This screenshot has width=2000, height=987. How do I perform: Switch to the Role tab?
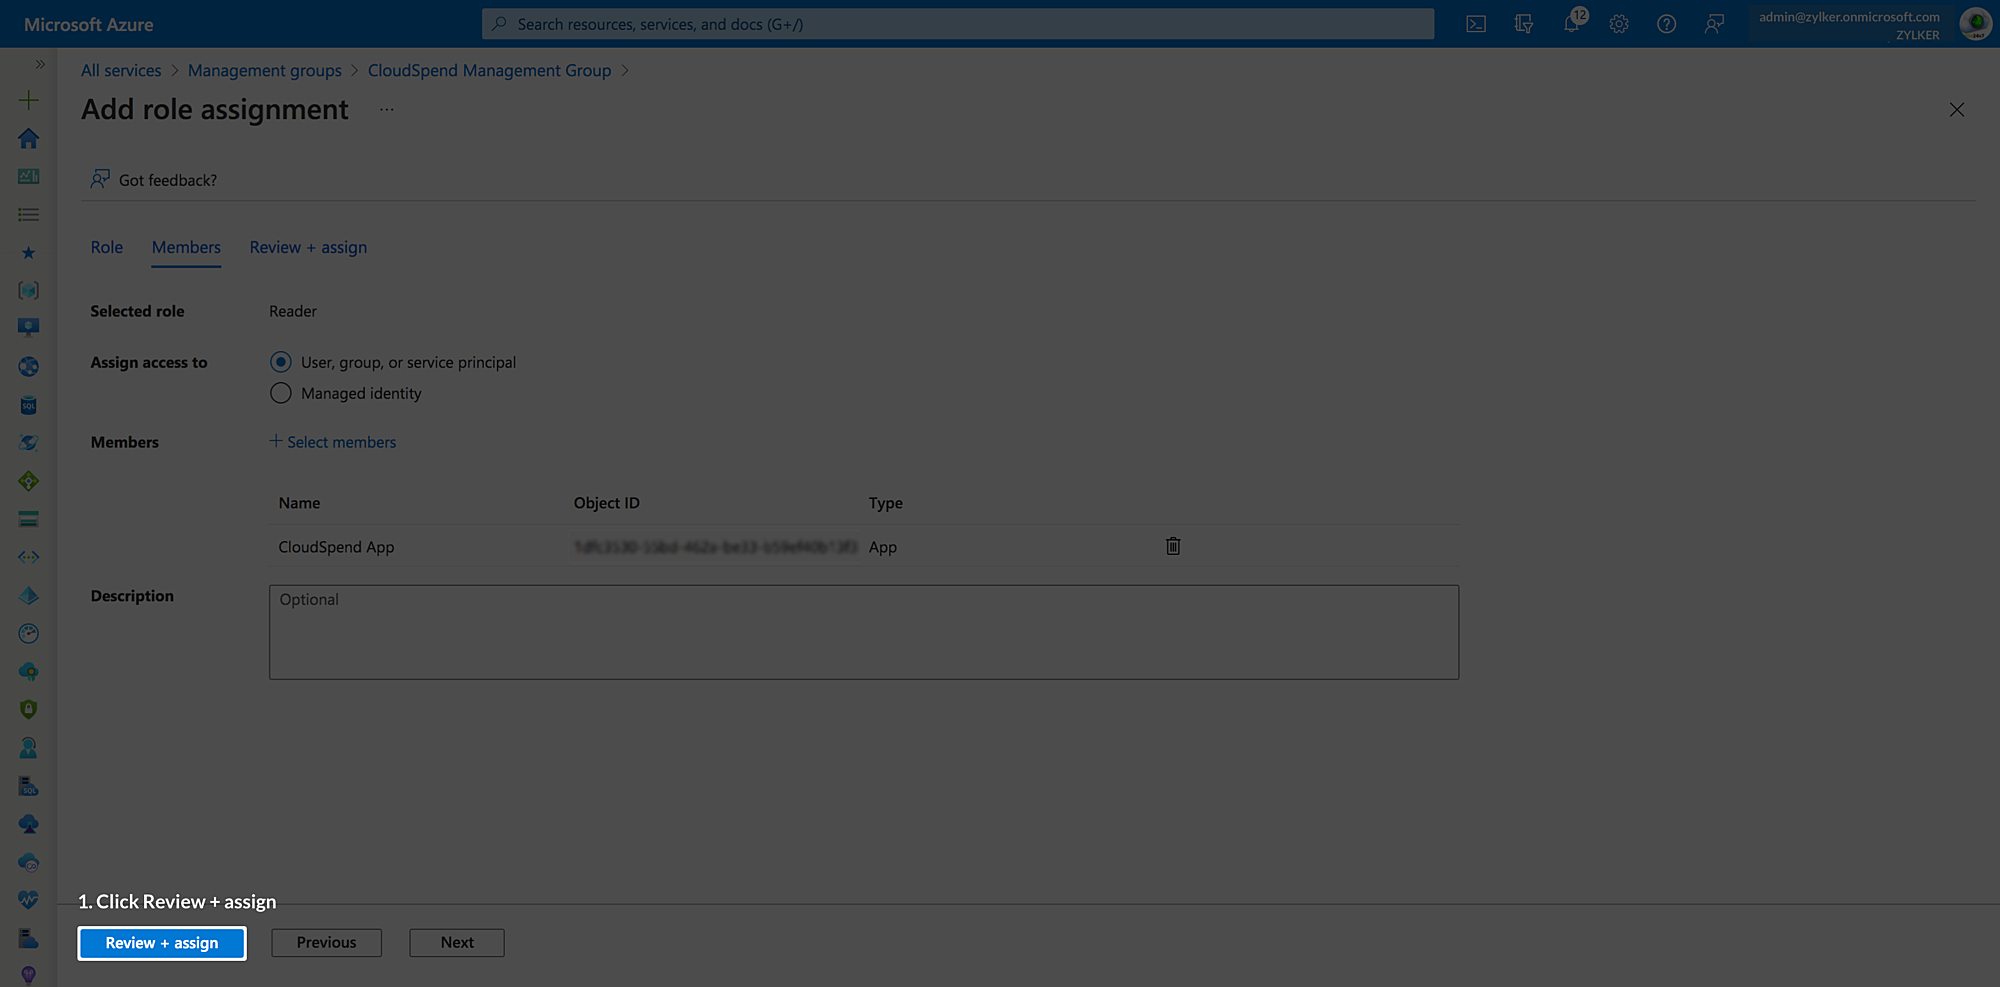pyautogui.click(x=106, y=247)
